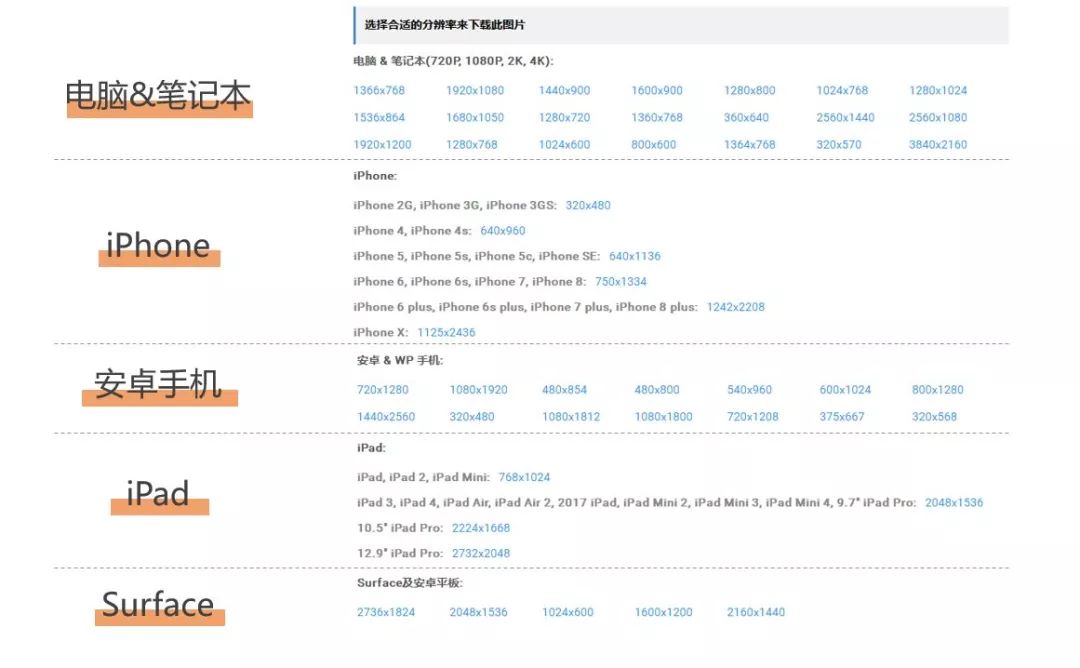The image size is (1080, 668).
Task: Choose the 1600x1200 tablet resolution
Action: (663, 612)
